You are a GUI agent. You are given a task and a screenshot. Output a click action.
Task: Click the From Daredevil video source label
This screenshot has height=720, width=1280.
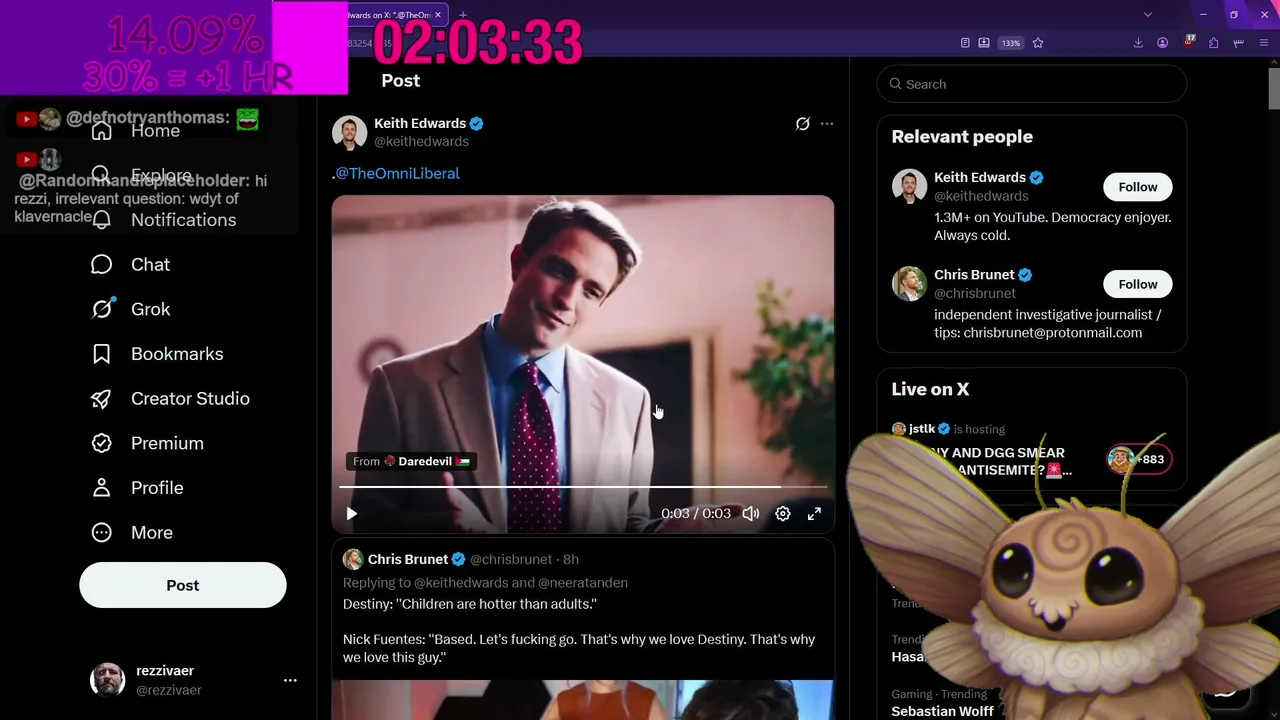click(x=412, y=462)
